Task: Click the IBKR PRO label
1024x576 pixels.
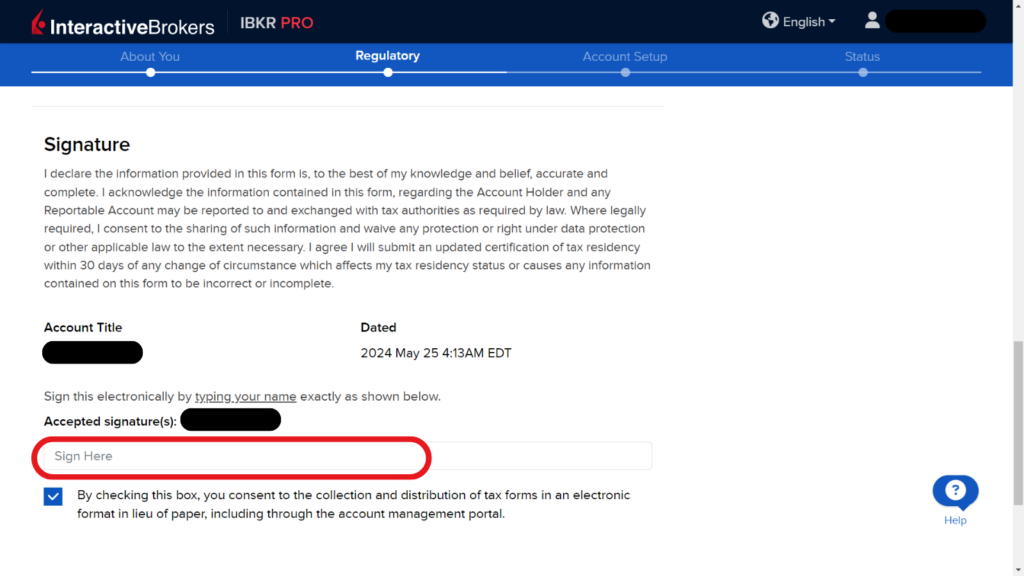Action: point(276,23)
